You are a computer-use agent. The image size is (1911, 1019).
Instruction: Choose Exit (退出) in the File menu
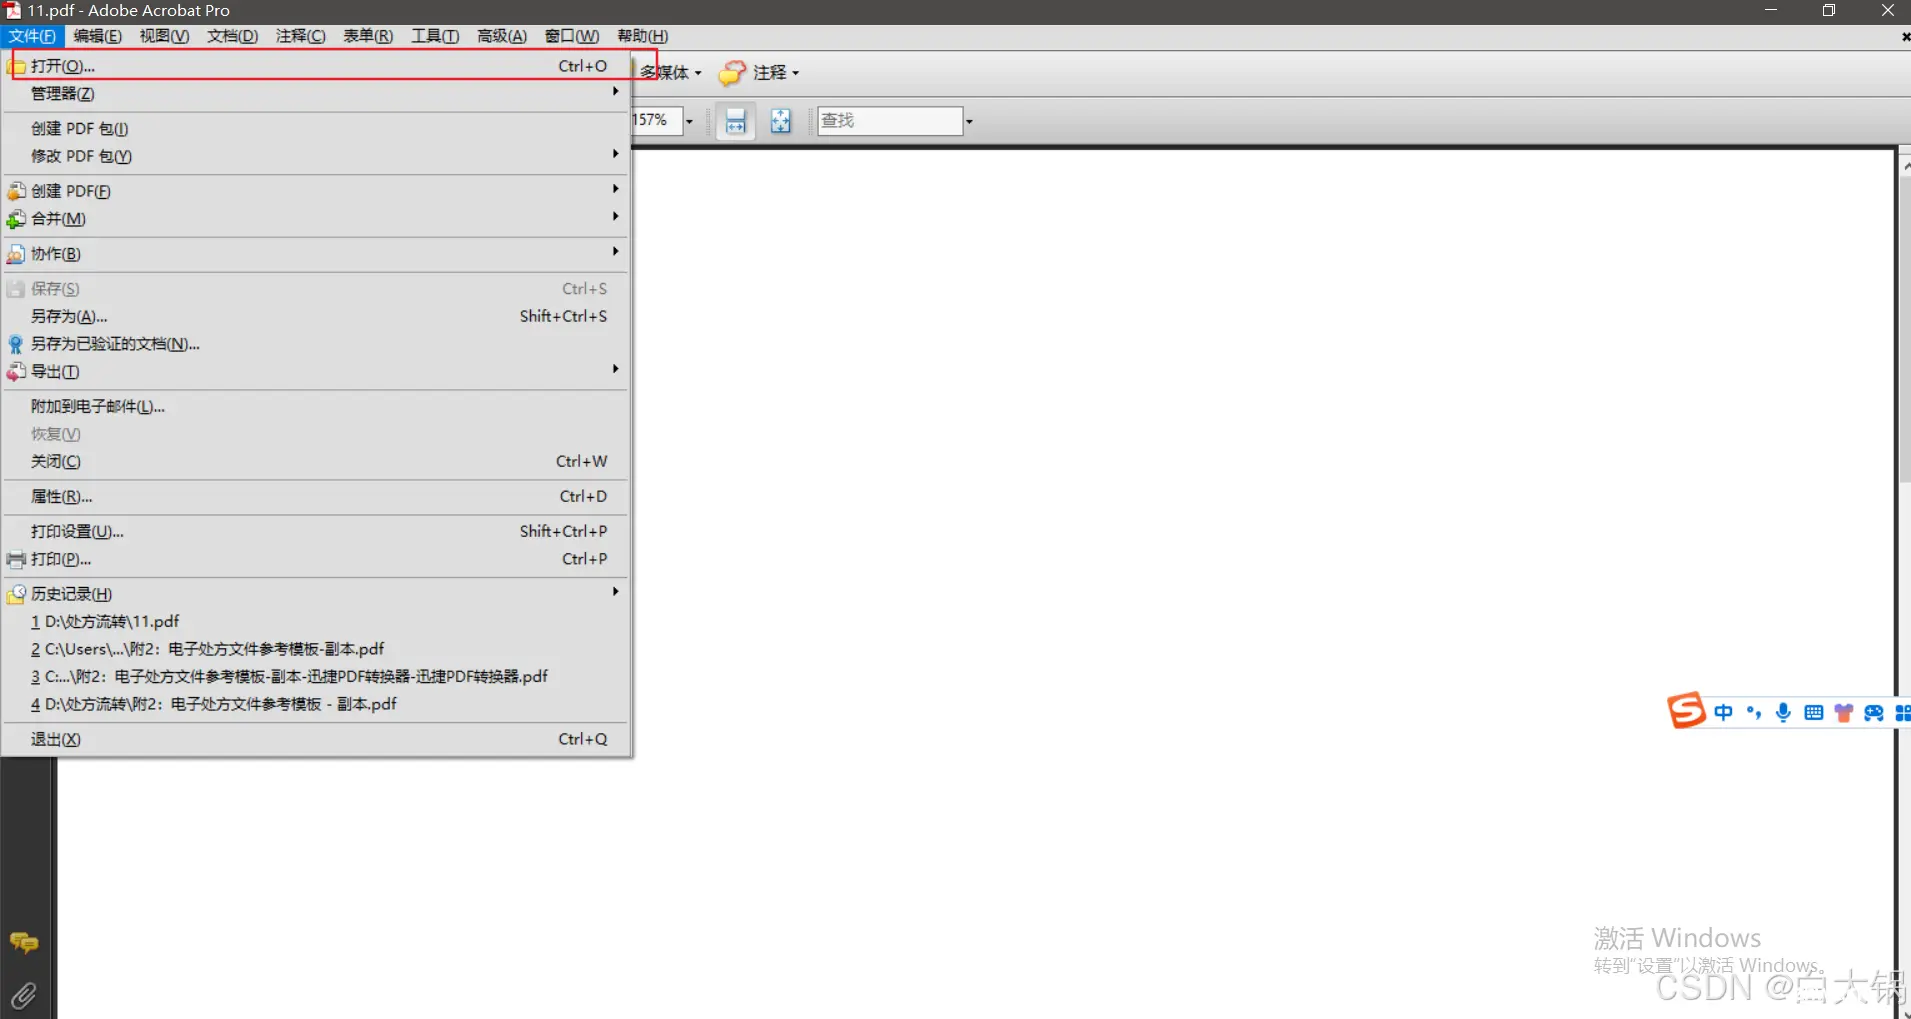316,739
